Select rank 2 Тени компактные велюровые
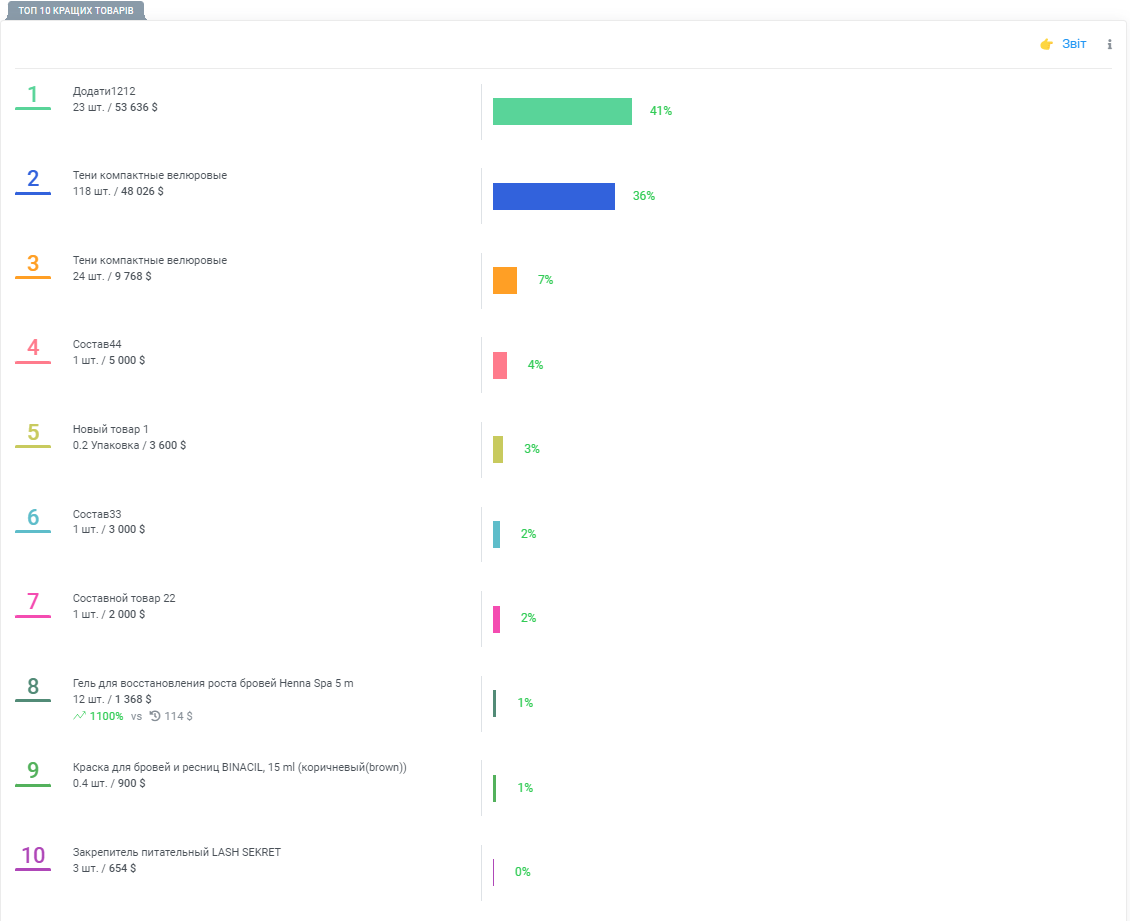 pyautogui.click(x=150, y=175)
